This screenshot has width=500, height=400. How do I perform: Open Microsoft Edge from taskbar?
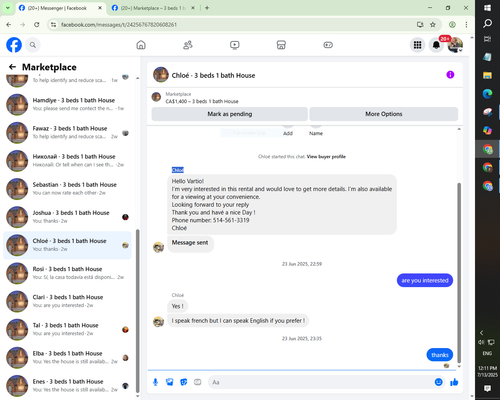tap(487, 94)
